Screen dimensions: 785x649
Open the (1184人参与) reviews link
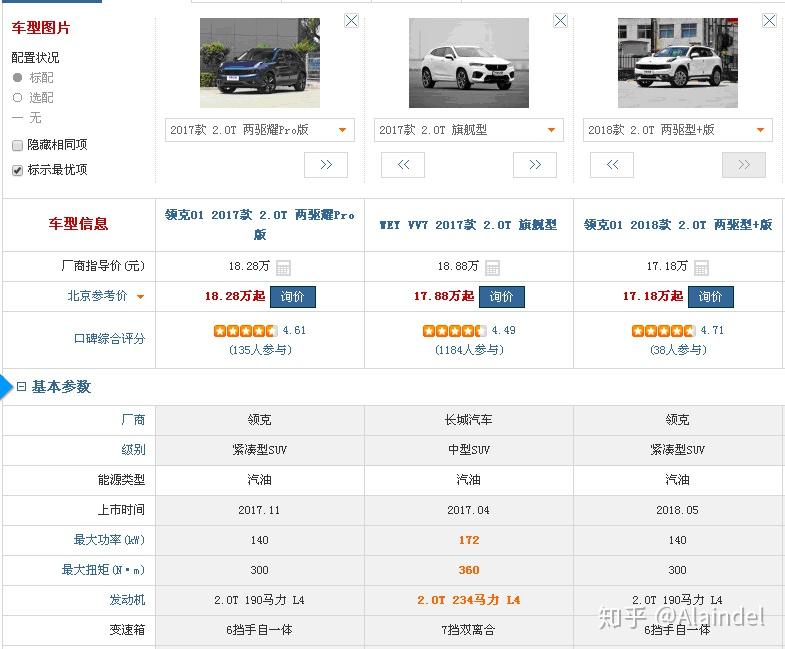469,350
